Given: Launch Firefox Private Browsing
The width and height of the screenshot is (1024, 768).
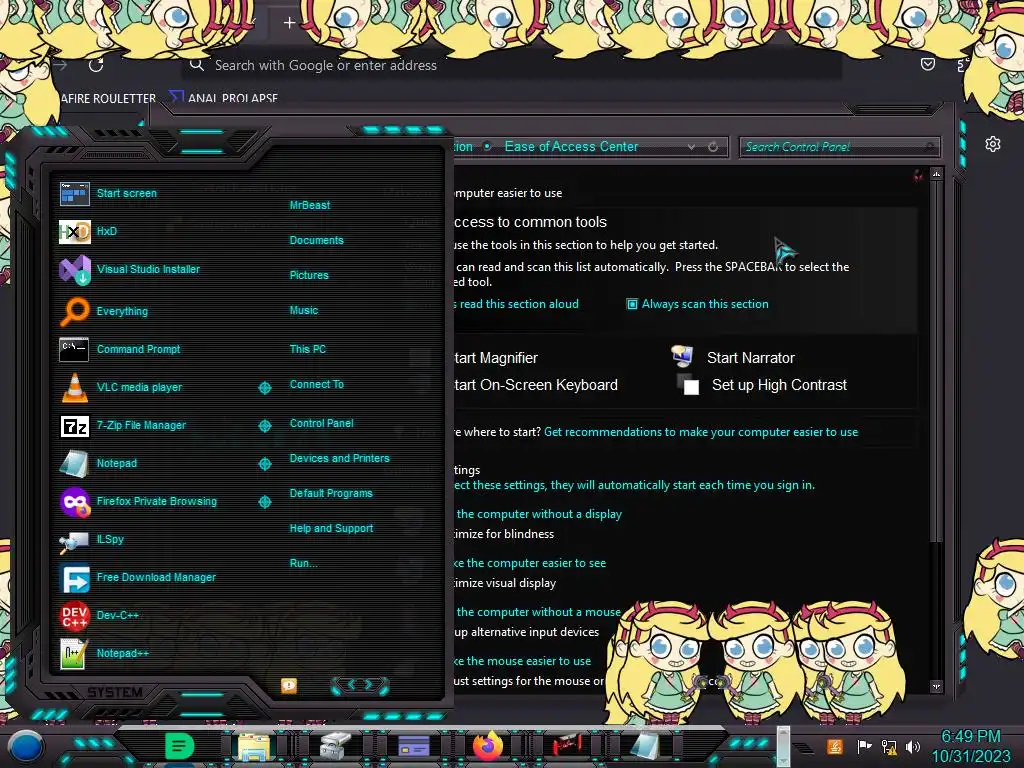Looking at the screenshot, I should coord(138,502).
